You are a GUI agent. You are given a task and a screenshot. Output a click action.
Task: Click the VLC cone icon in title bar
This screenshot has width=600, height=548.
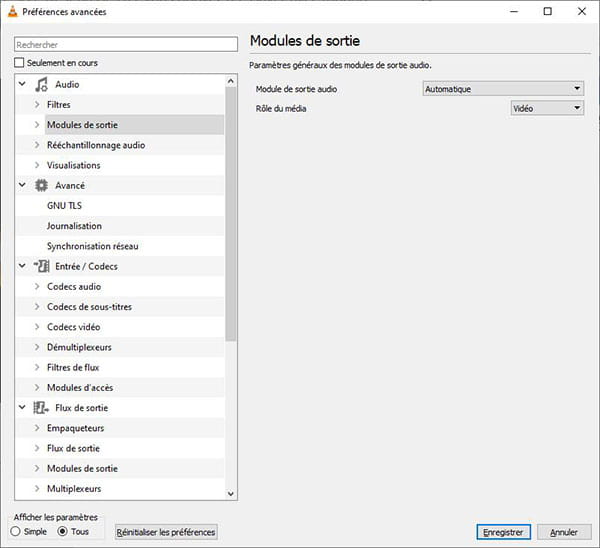11,11
